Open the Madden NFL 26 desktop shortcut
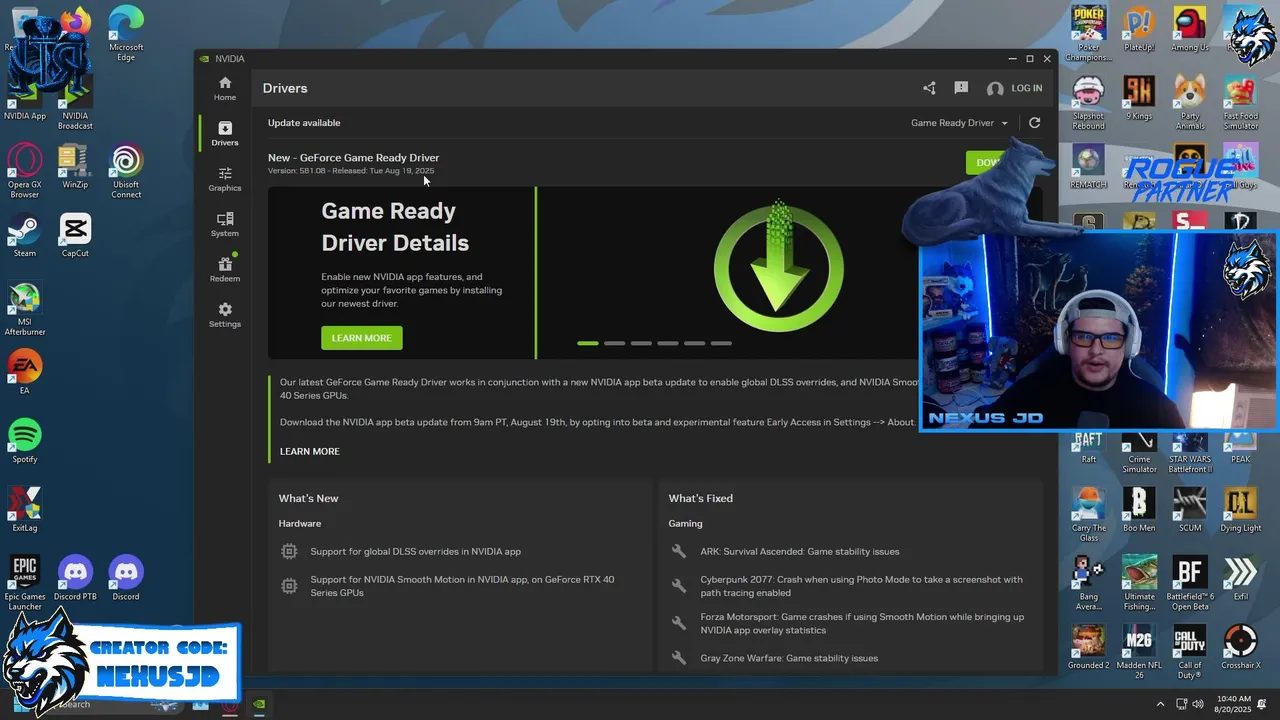The width and height of the screenshot is (1280, 720). [1139, 652]
